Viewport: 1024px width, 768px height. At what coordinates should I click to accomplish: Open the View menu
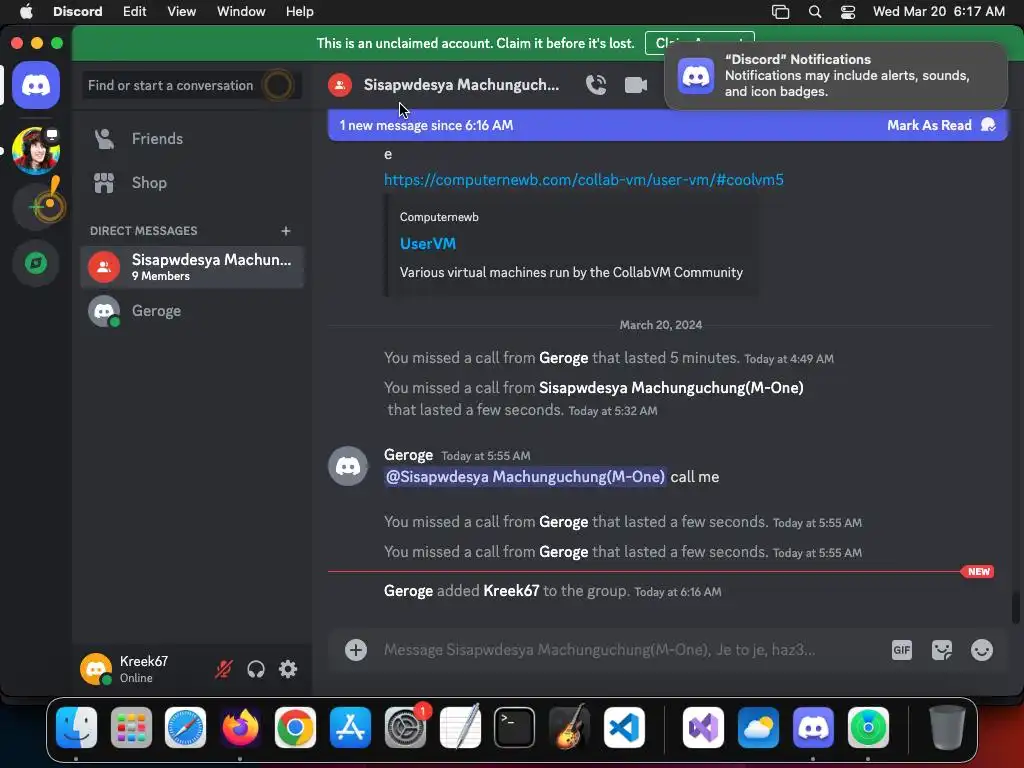(x=181, y=12)
